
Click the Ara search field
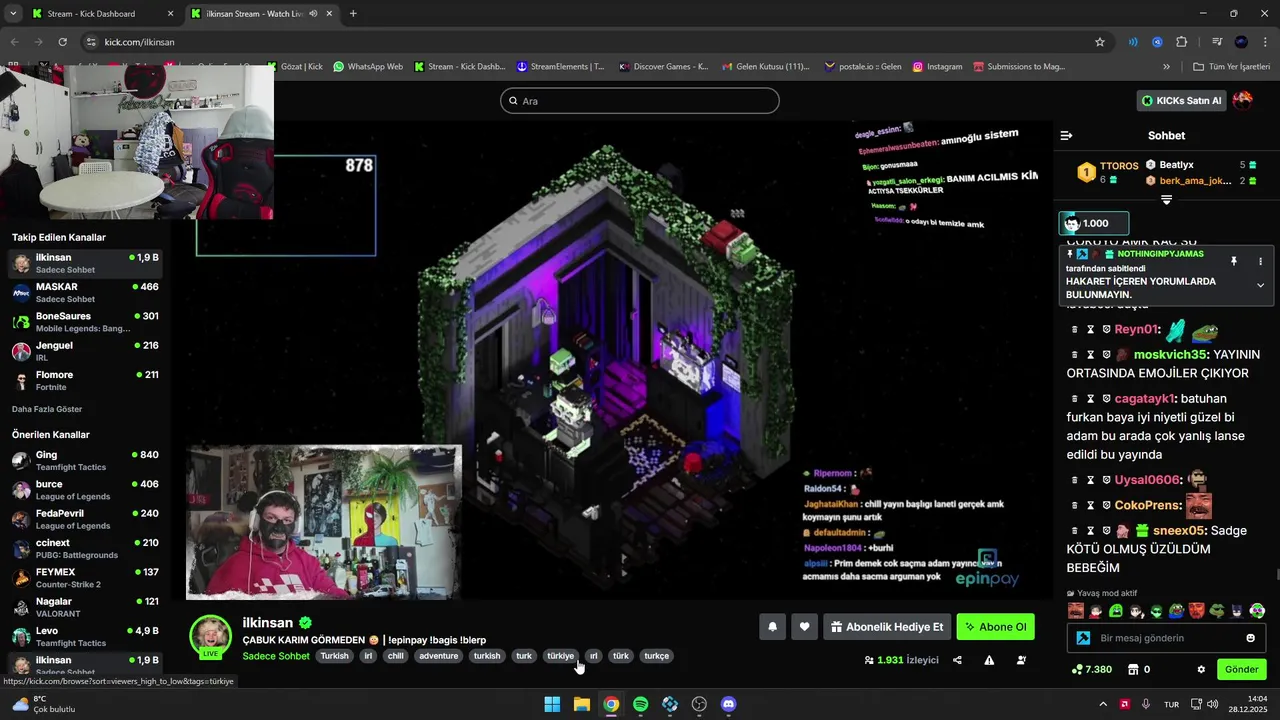pos(640,100)
